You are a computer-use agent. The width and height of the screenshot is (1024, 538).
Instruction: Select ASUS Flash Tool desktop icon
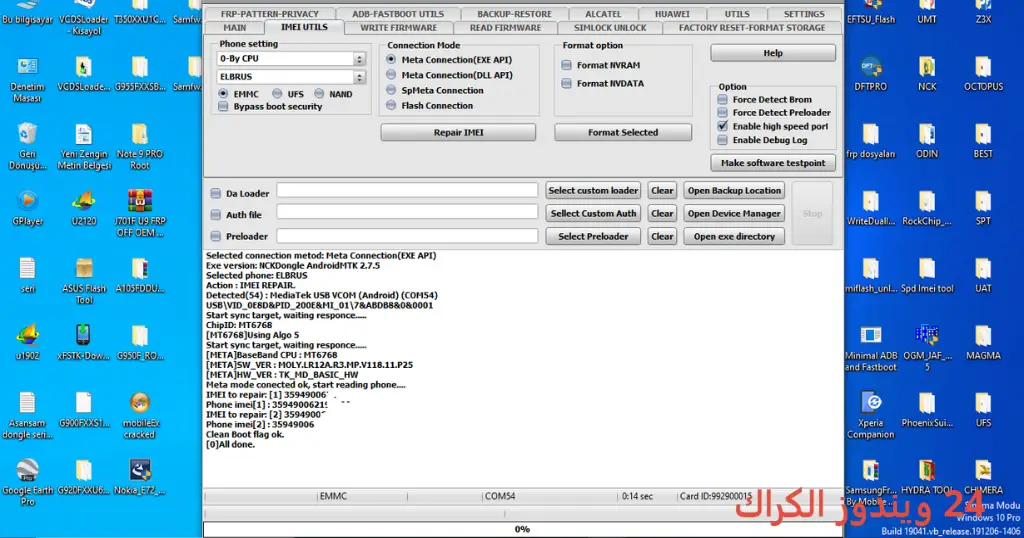84,281
